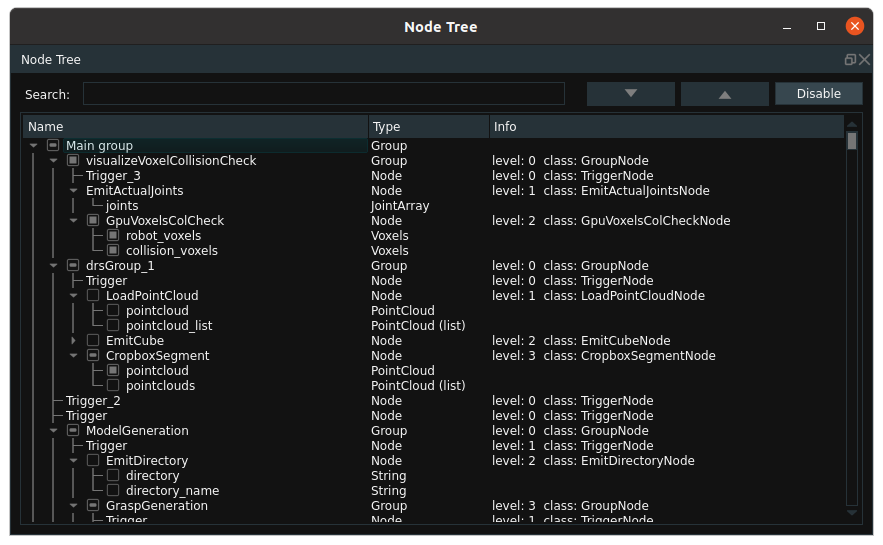Collapse the GpuVoxelsColCheck node
This screenshot has height=545, width=883.
point(73,220)
